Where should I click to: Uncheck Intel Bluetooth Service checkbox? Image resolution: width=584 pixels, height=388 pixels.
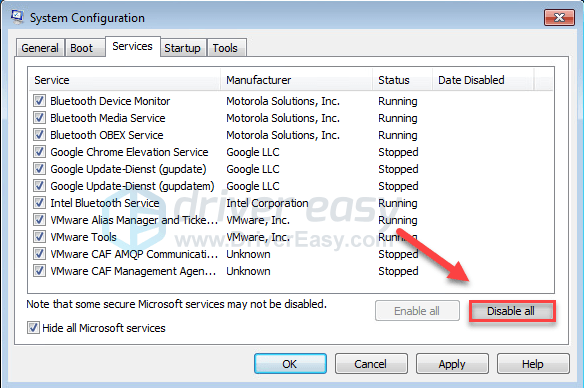39,203
